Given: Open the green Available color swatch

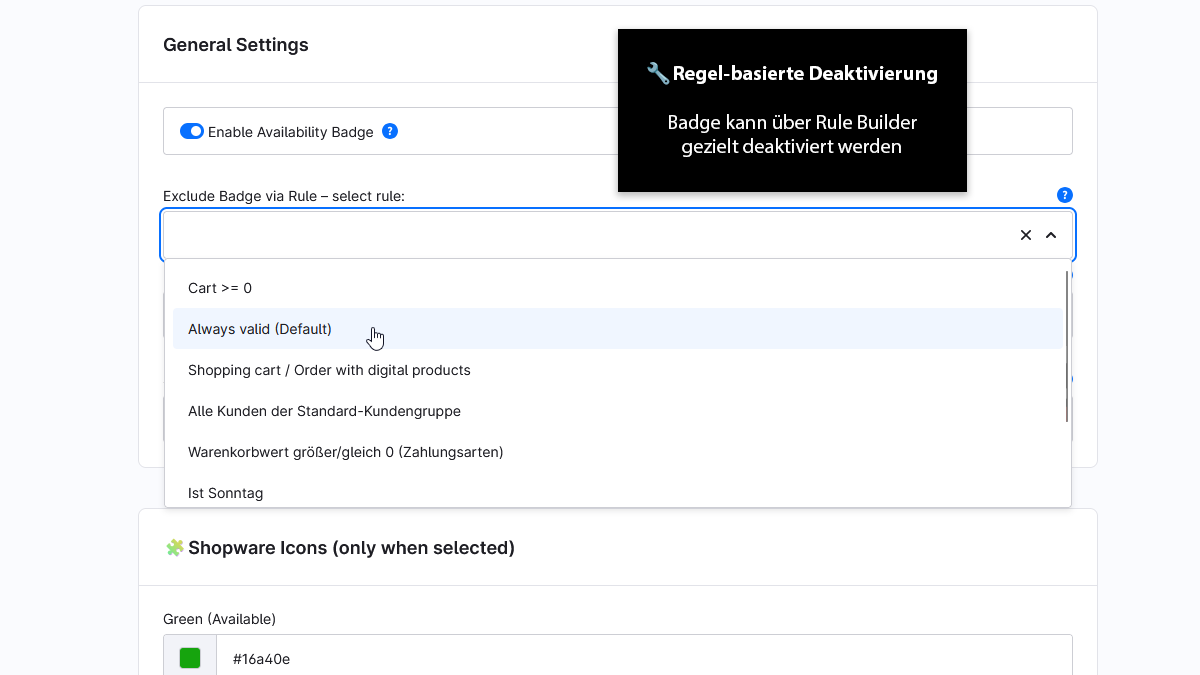Looking at the screenshot, I should point(190,658).
